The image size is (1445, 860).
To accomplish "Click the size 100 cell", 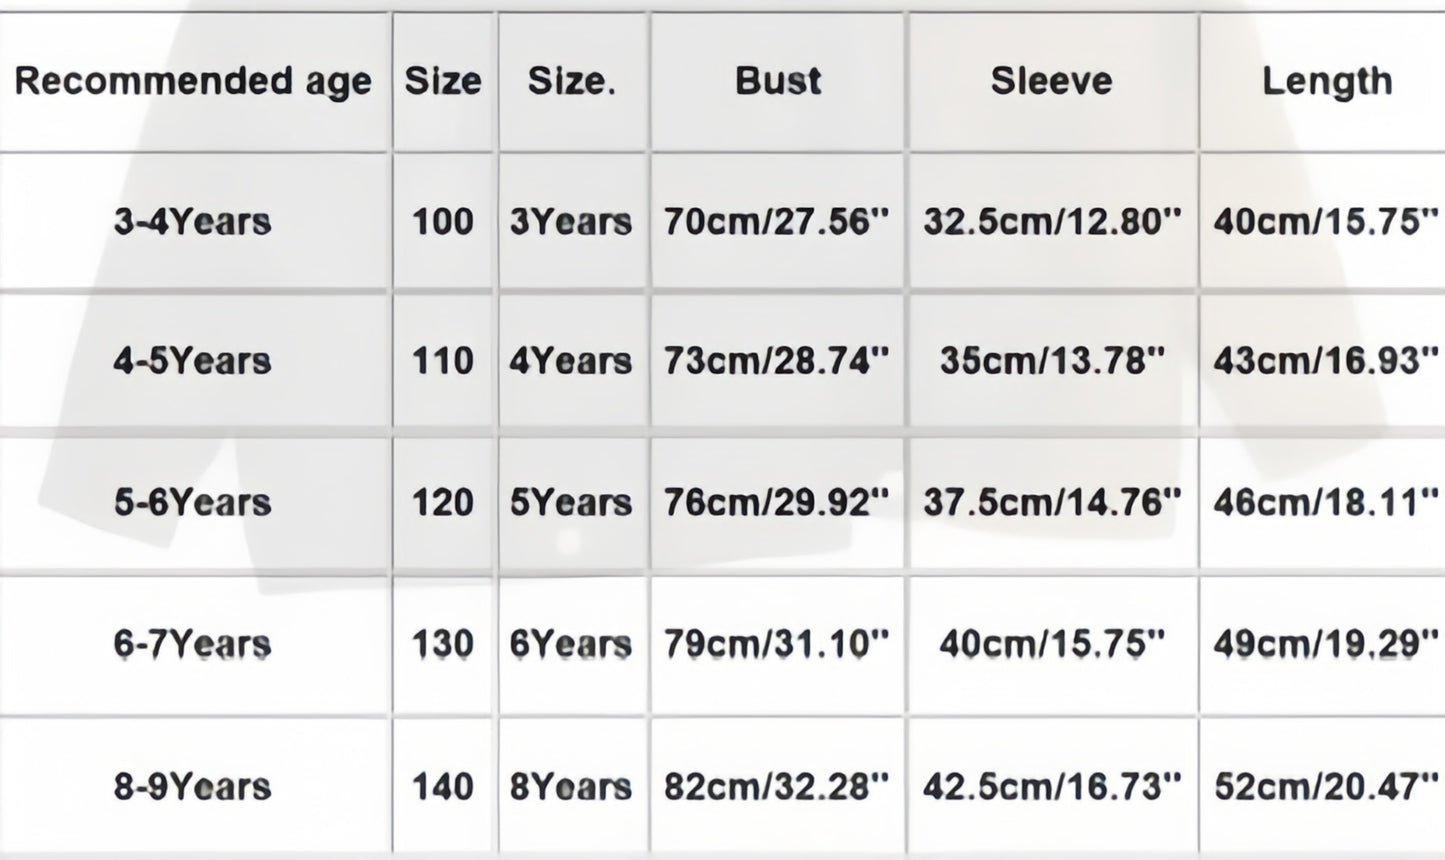I will tap(443, 221).
